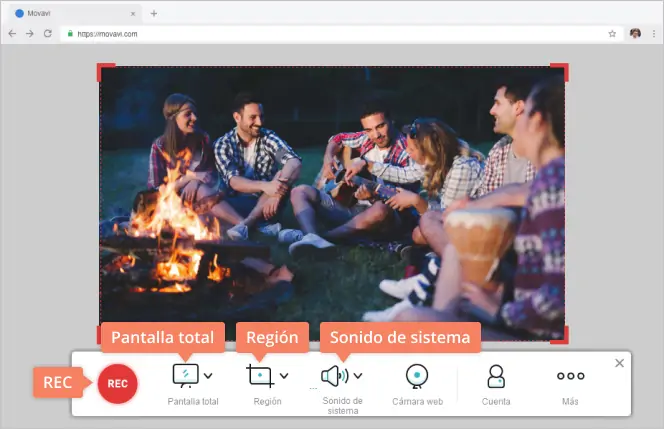Click the Cámara web label text
664x429 pixels.
418,401
